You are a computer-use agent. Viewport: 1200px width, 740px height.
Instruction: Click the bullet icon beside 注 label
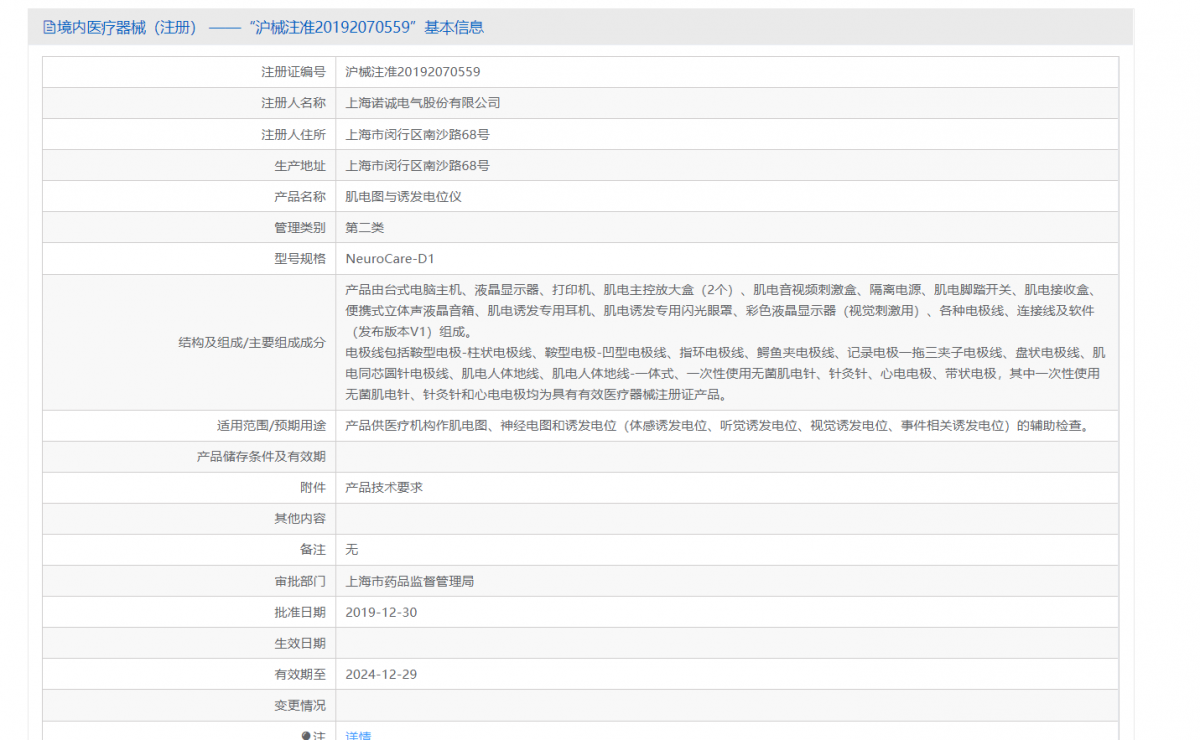coord(306,736)
